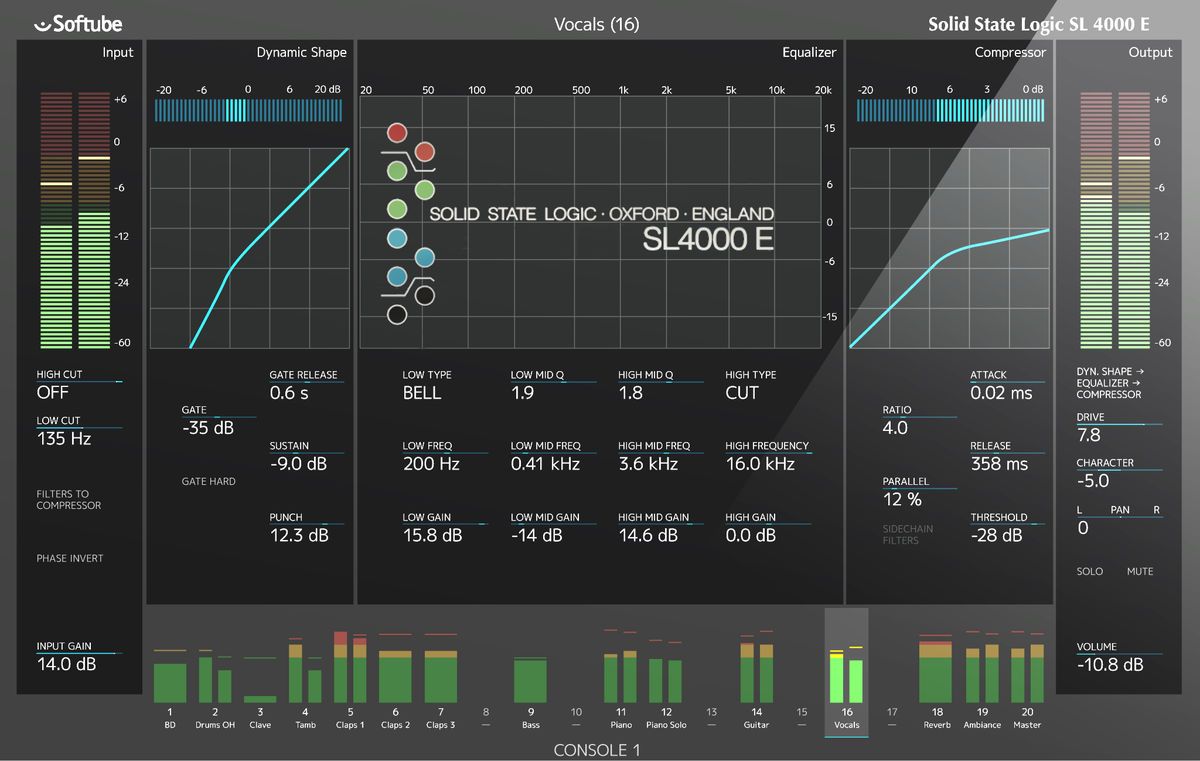Toggle Filters to Compressor
The height and width of the screenshot is (761, 1200).
click(x=69, y=499)
